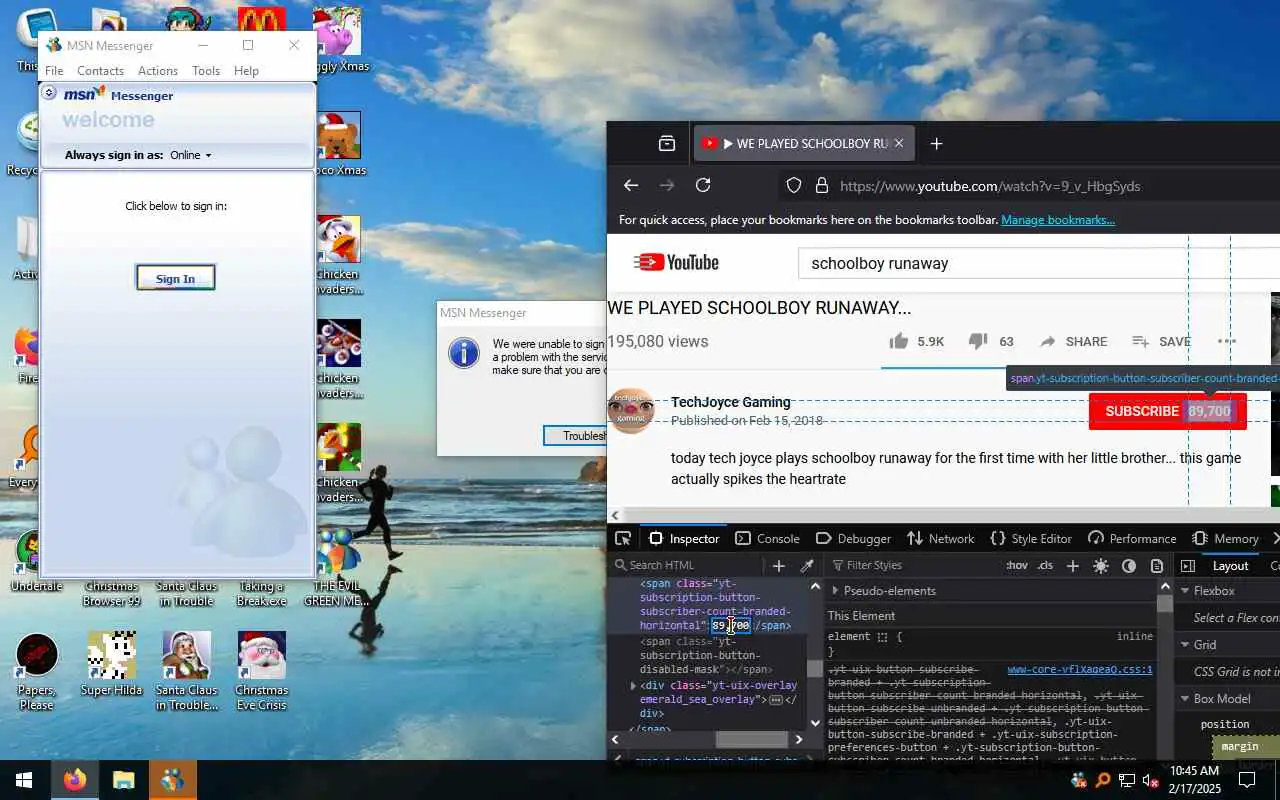This screenshot has width=1280, height=800.
Task: Toggle light color scheme simulation sun icon
Action: point(1101,565)
